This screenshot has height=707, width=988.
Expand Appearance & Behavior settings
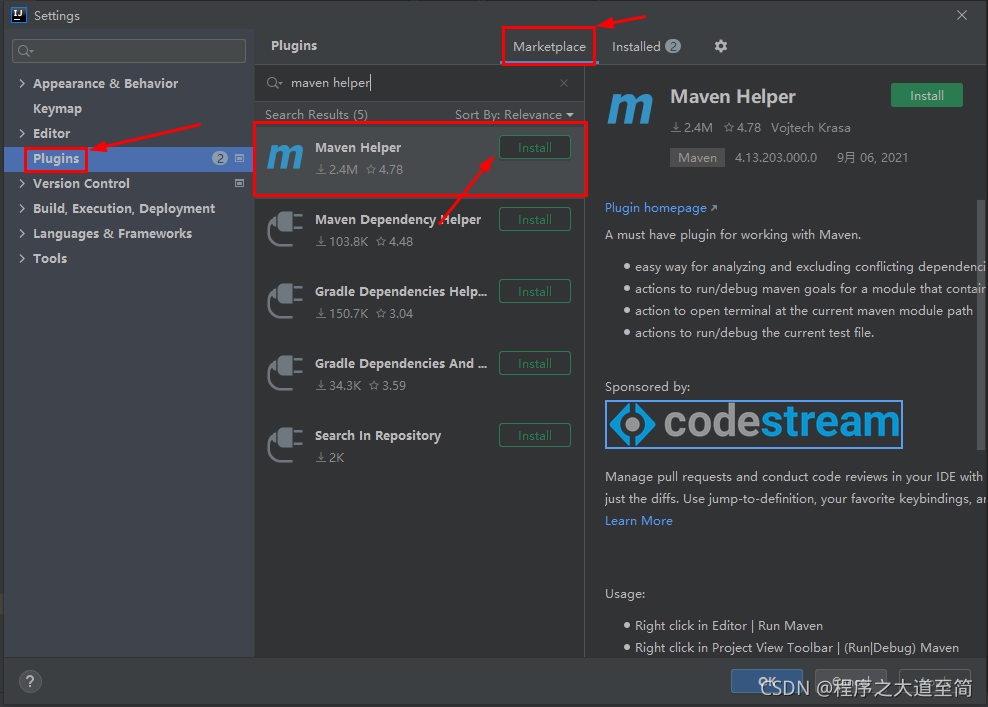click(x=22, y=83)
